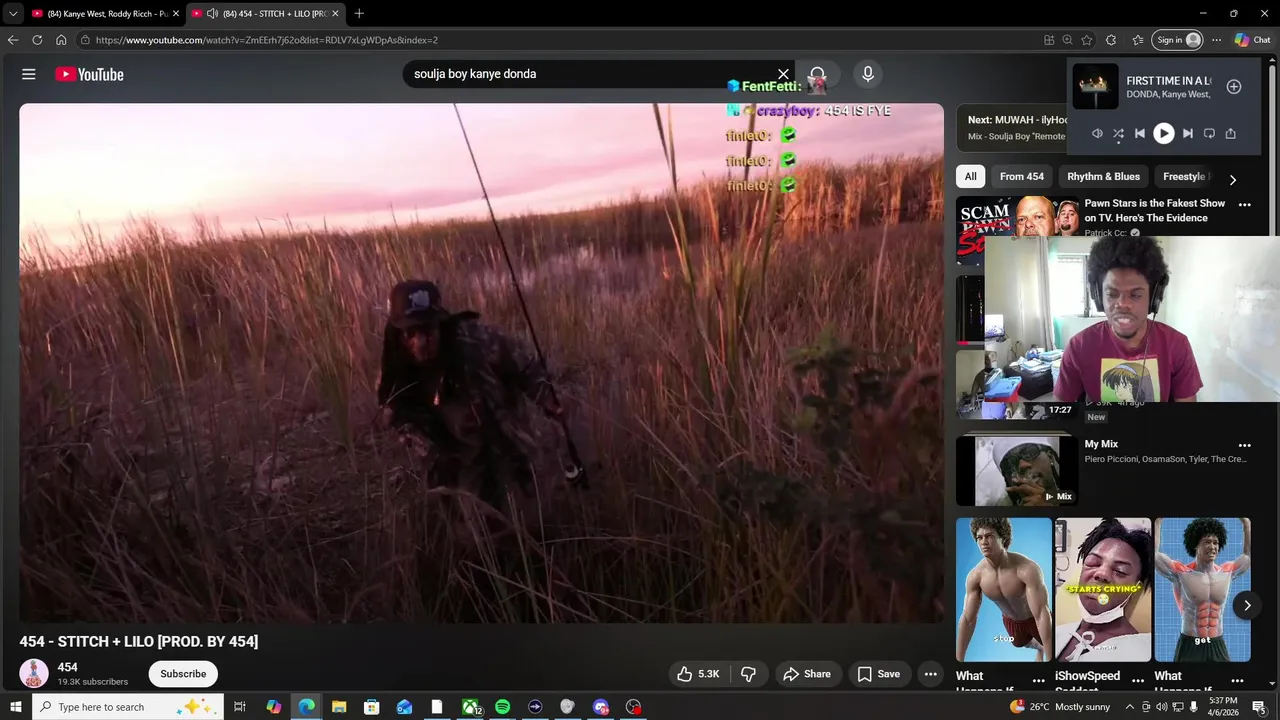Skip to next track in mini player
Screen dimensions: 1280x720
(x=1187, y=133)
